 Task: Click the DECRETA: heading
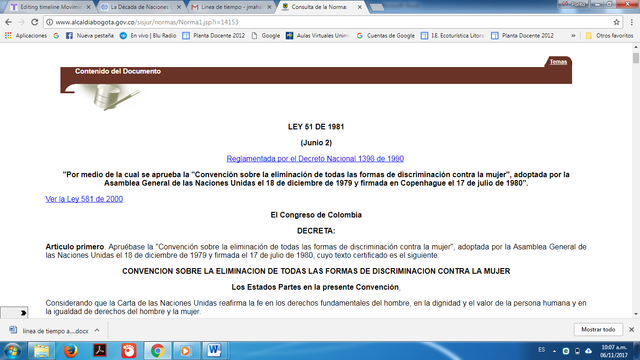pyautogui.click(x=316, y=231)
